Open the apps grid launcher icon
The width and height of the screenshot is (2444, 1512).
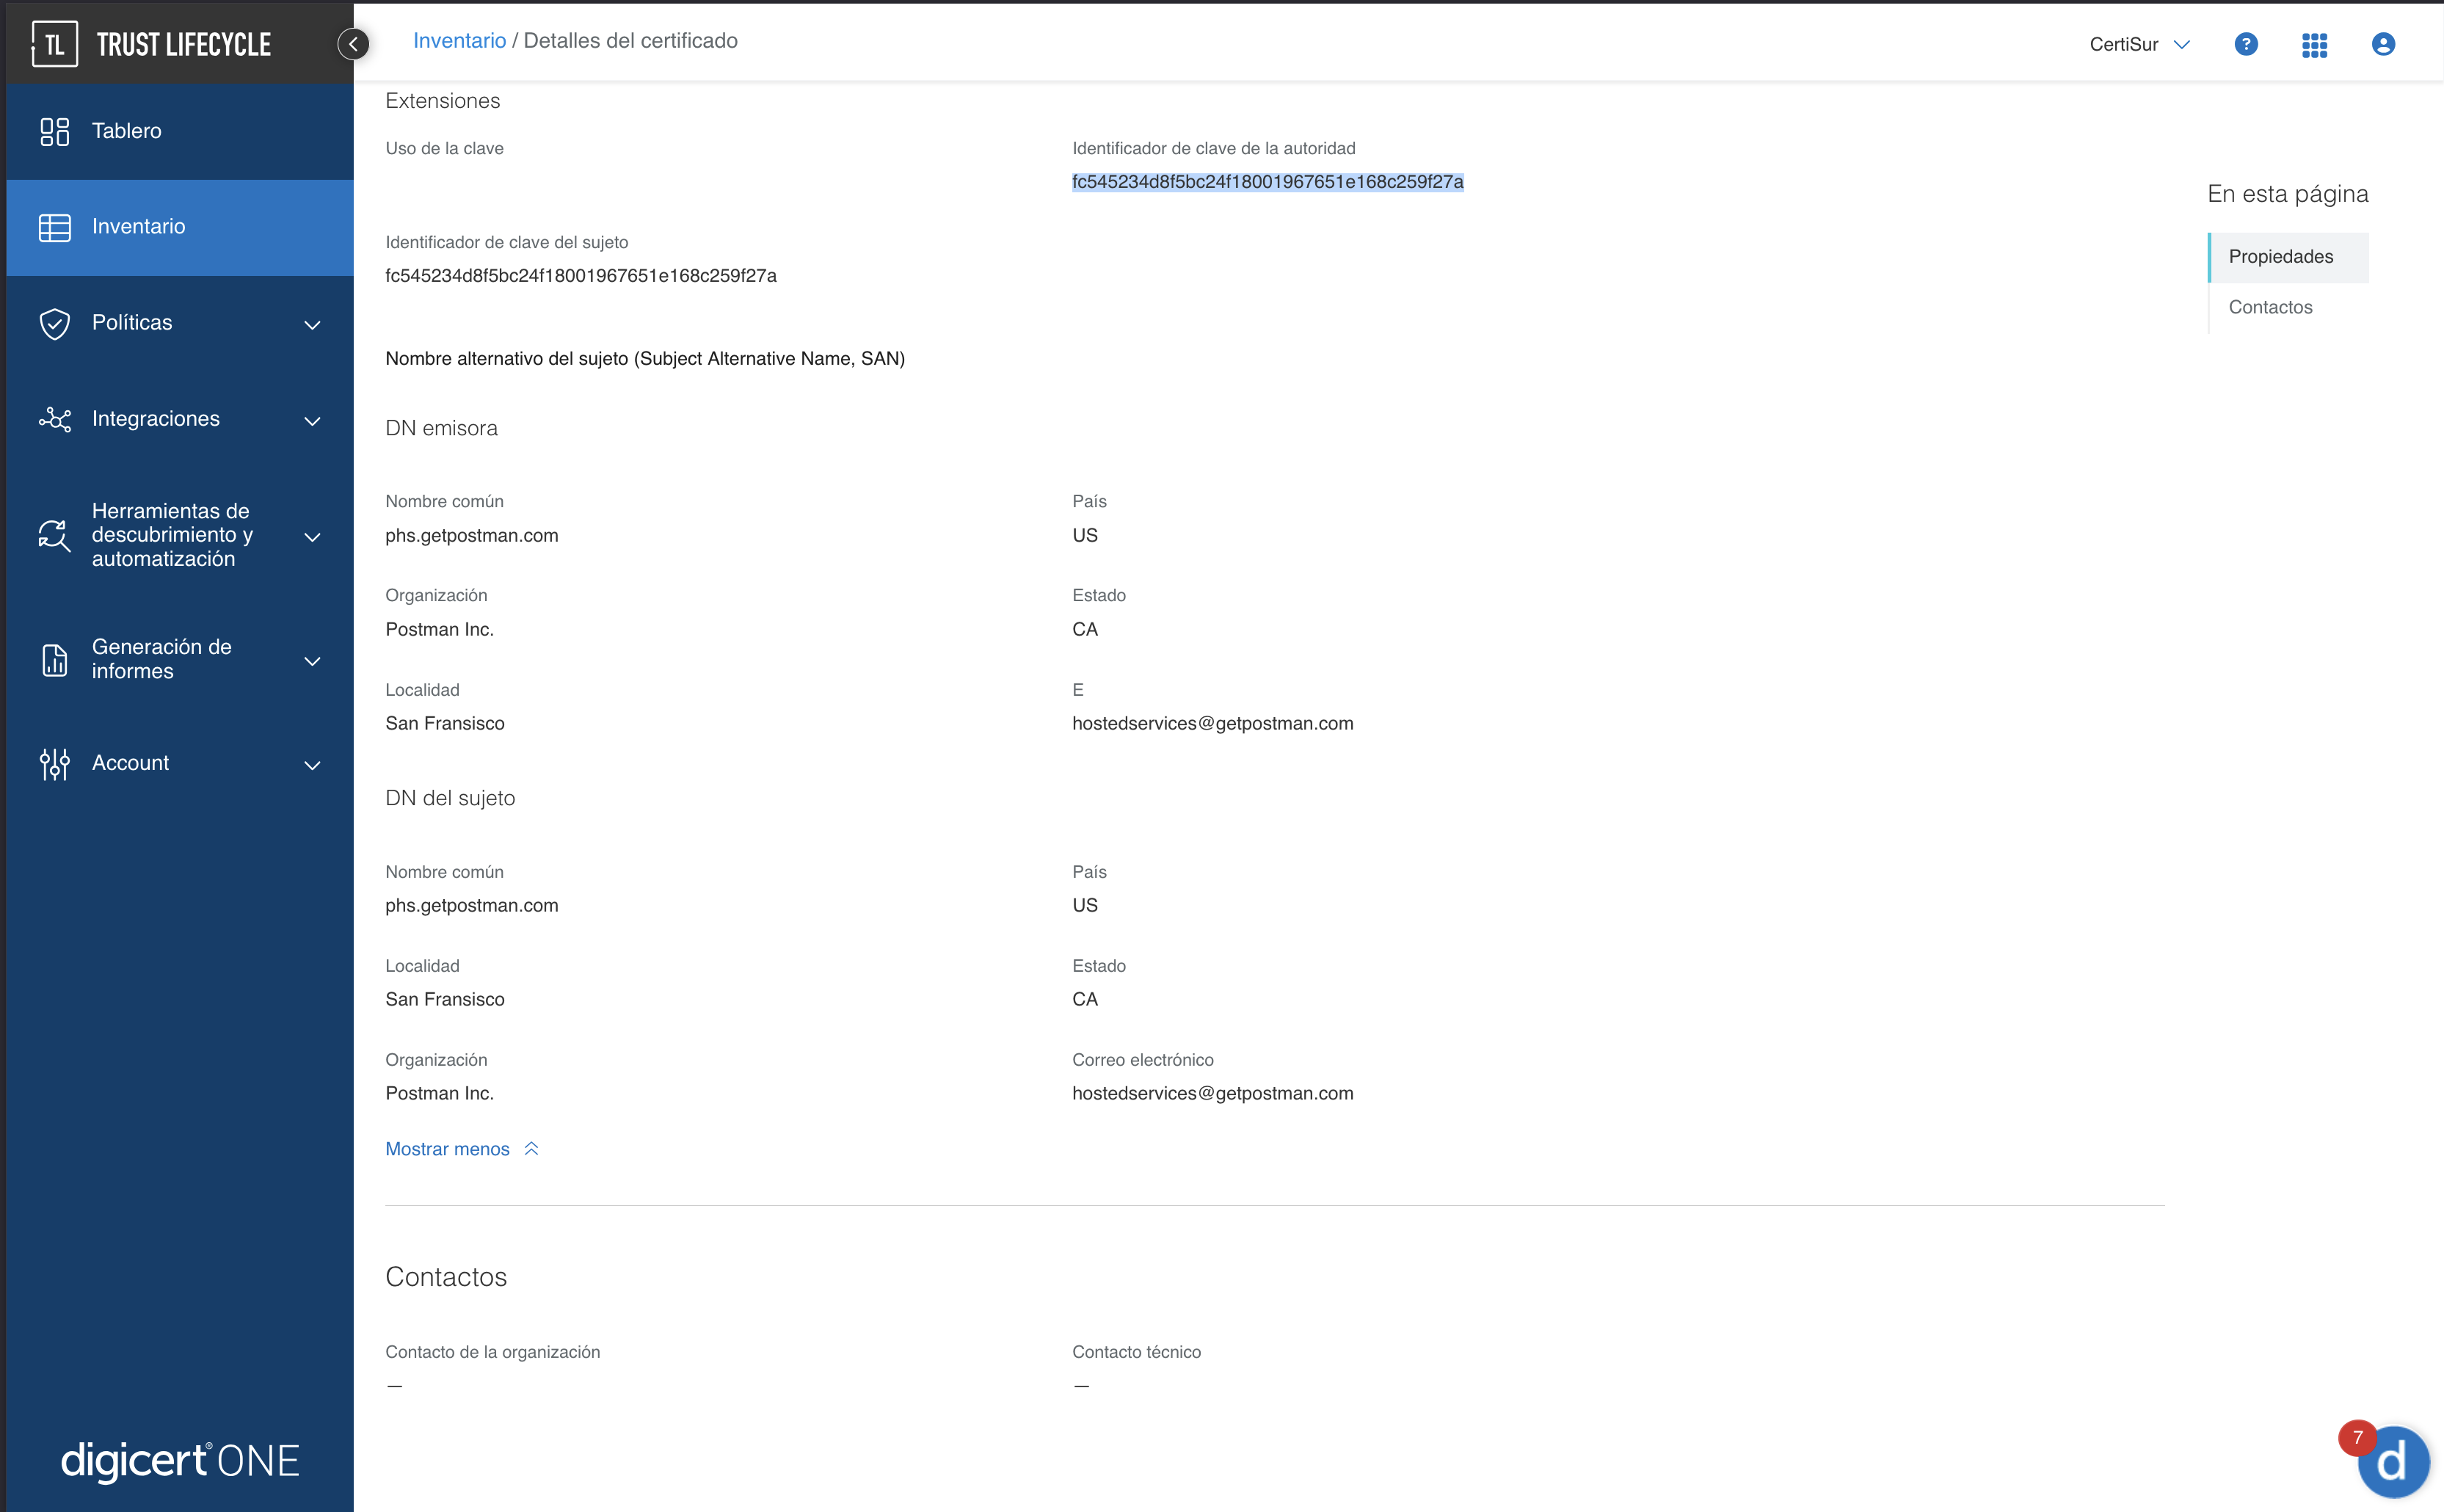point(2314,44)
